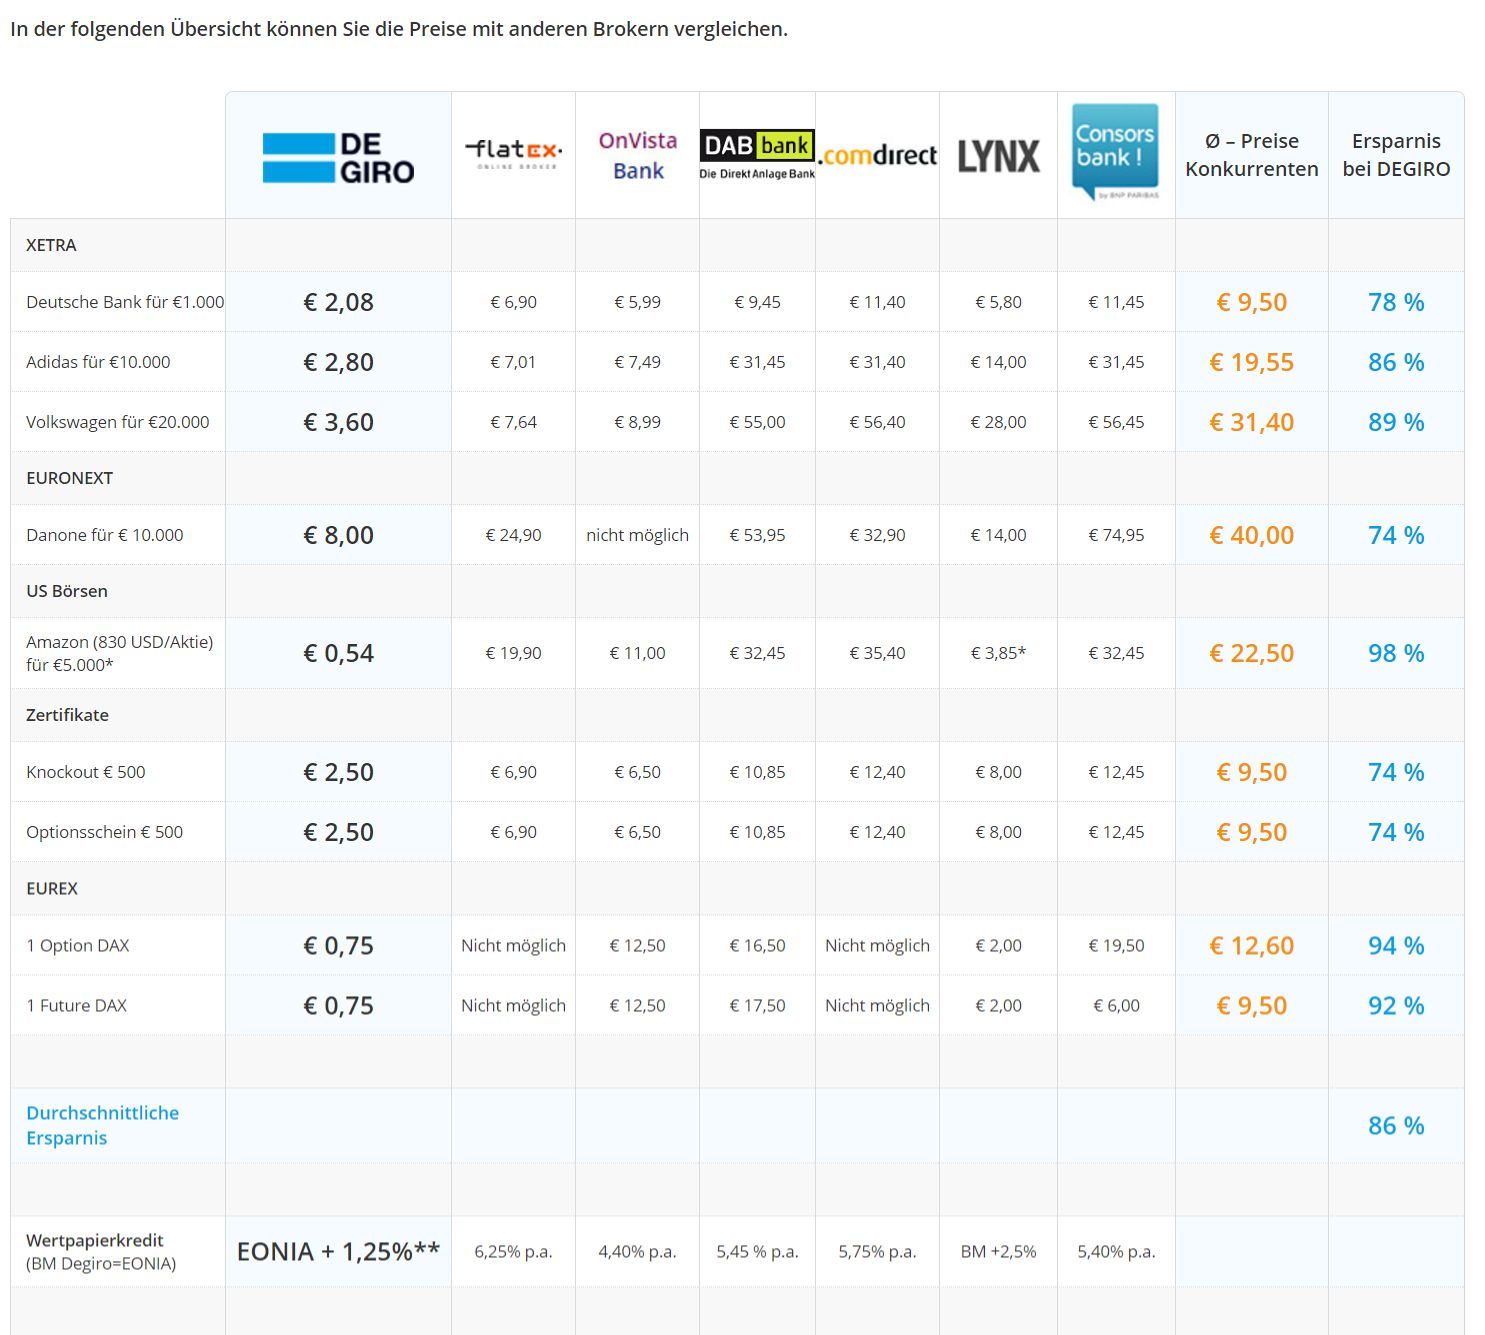Image resolution: width=1485 pixels, height=1335 pixels.
Task: Select row label 'Optionsschein € 500'
Action: [105, 832]
